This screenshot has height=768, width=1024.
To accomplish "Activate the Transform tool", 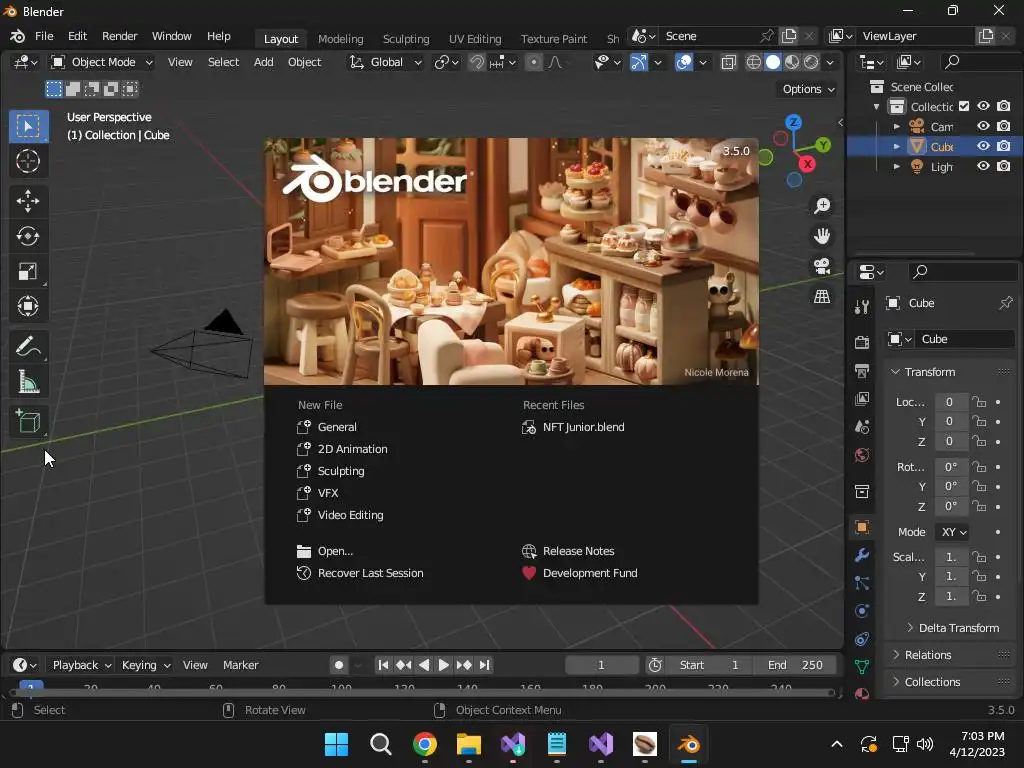I will click(x=27, y=306).
